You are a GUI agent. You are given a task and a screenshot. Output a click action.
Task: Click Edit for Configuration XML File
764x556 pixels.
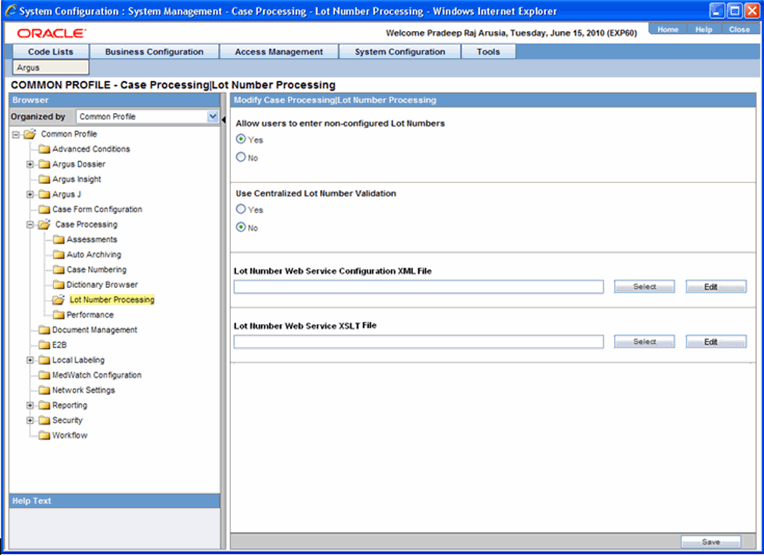[716, 287]
